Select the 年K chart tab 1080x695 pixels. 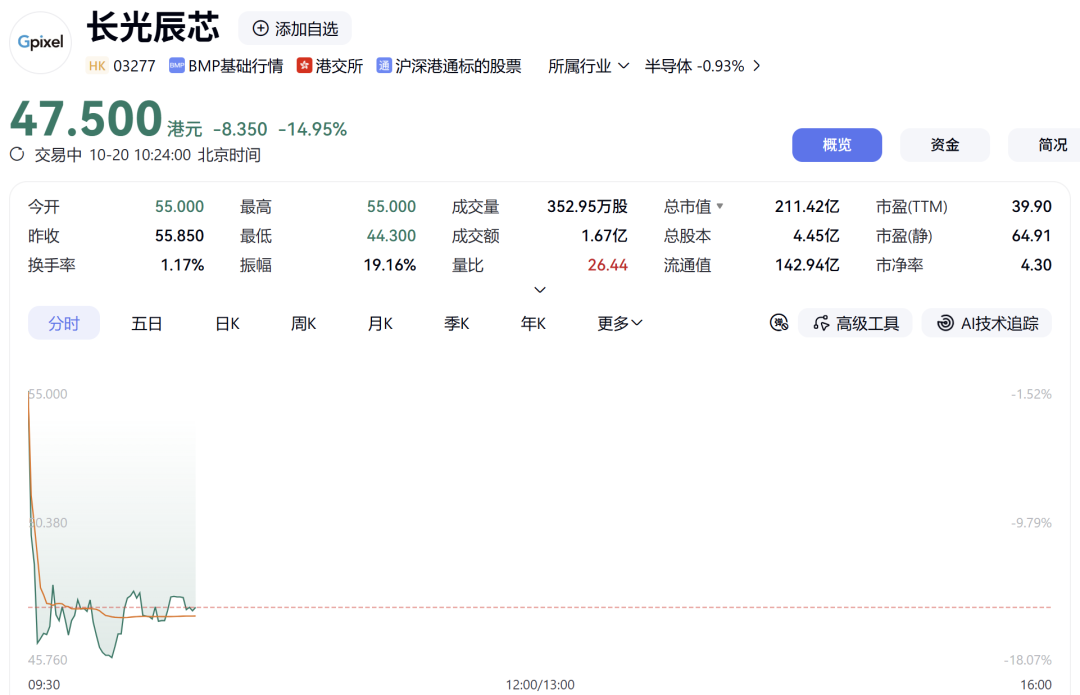[533, 323]
